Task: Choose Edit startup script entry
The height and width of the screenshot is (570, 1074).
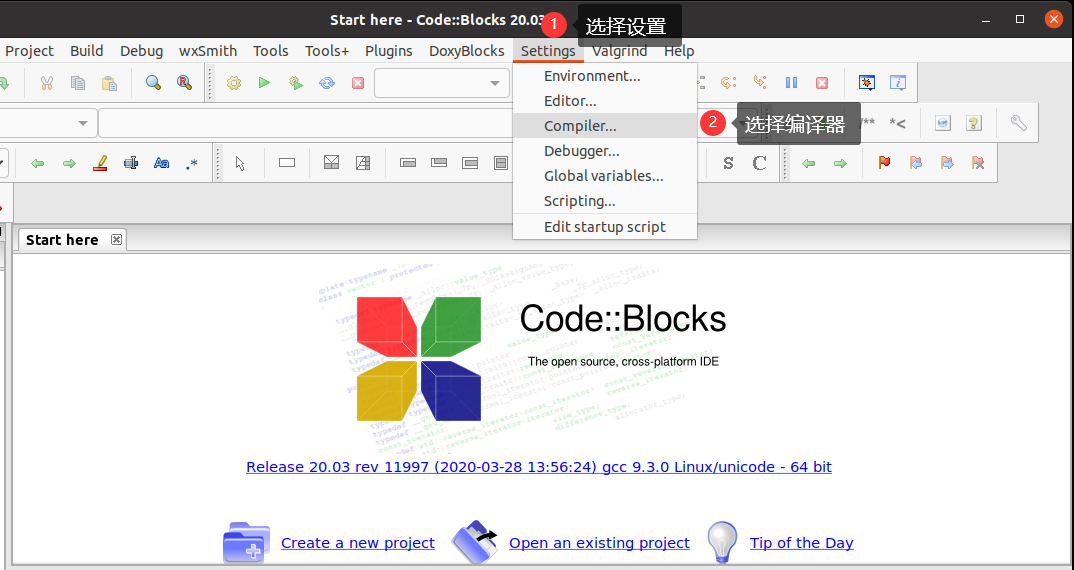Action: (x=605, y=227)
